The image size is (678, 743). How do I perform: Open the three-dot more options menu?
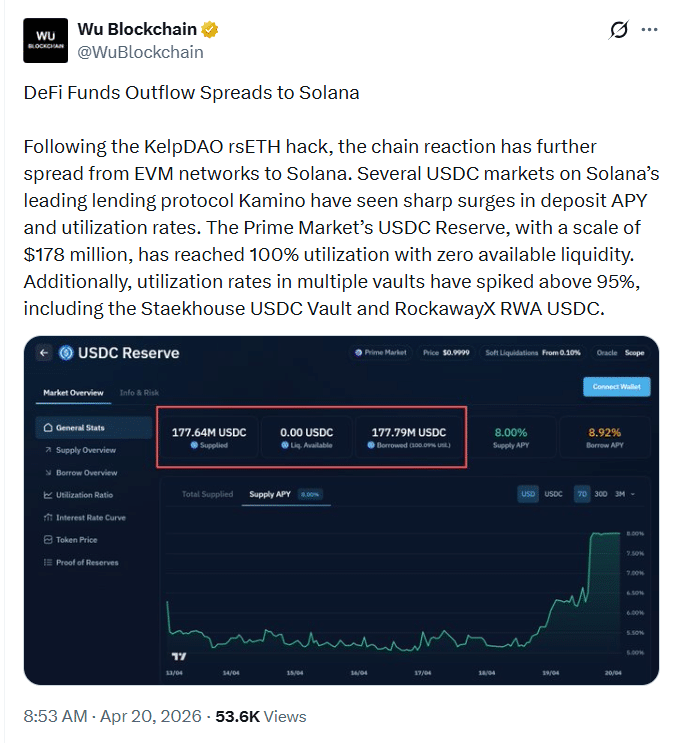tap(654, 30)
